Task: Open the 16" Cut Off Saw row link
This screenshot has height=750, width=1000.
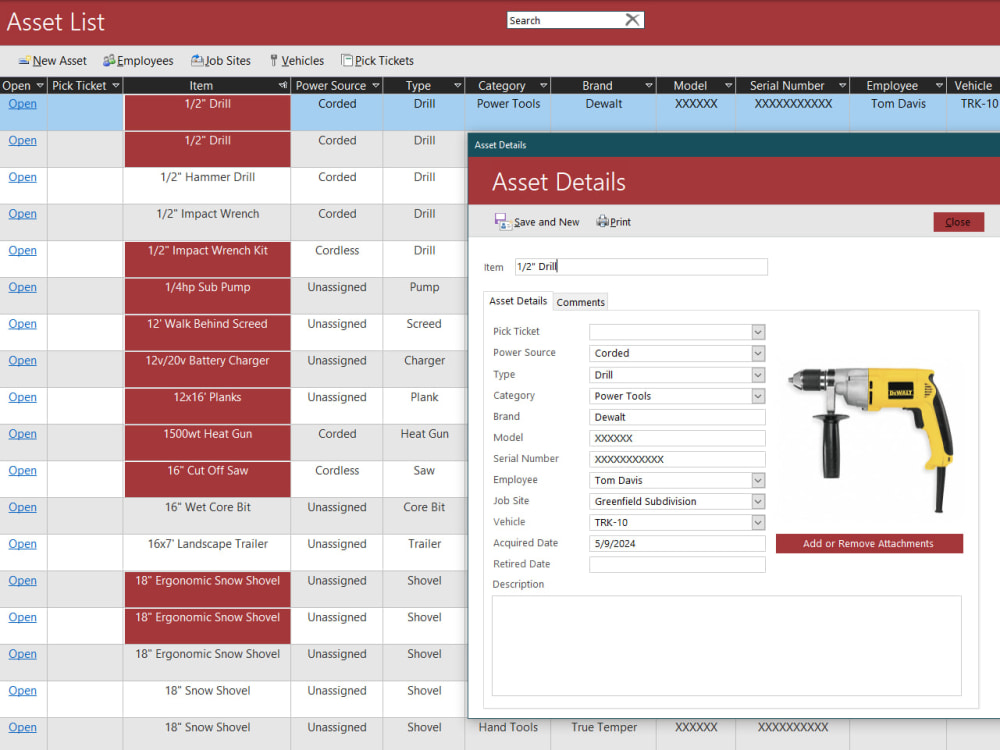Action: tap(22, 471)
